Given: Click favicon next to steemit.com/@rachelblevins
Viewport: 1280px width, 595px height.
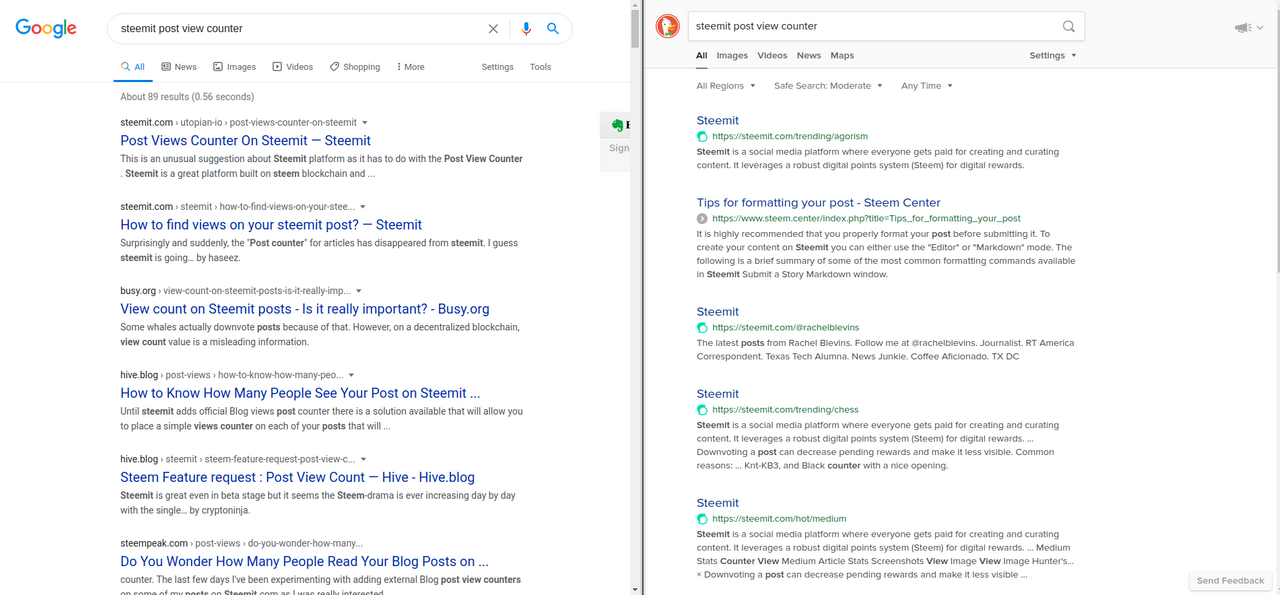Looking at the screenshot, I should pyautogui.click(x=702, y=327).
